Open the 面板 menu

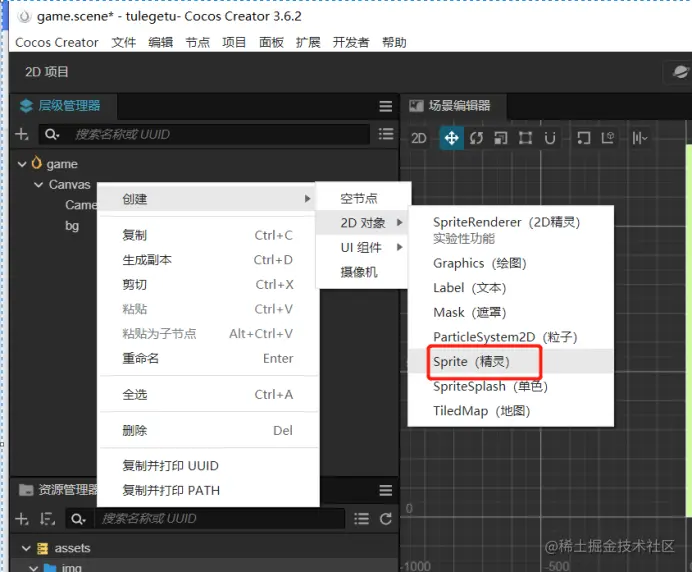271,42
